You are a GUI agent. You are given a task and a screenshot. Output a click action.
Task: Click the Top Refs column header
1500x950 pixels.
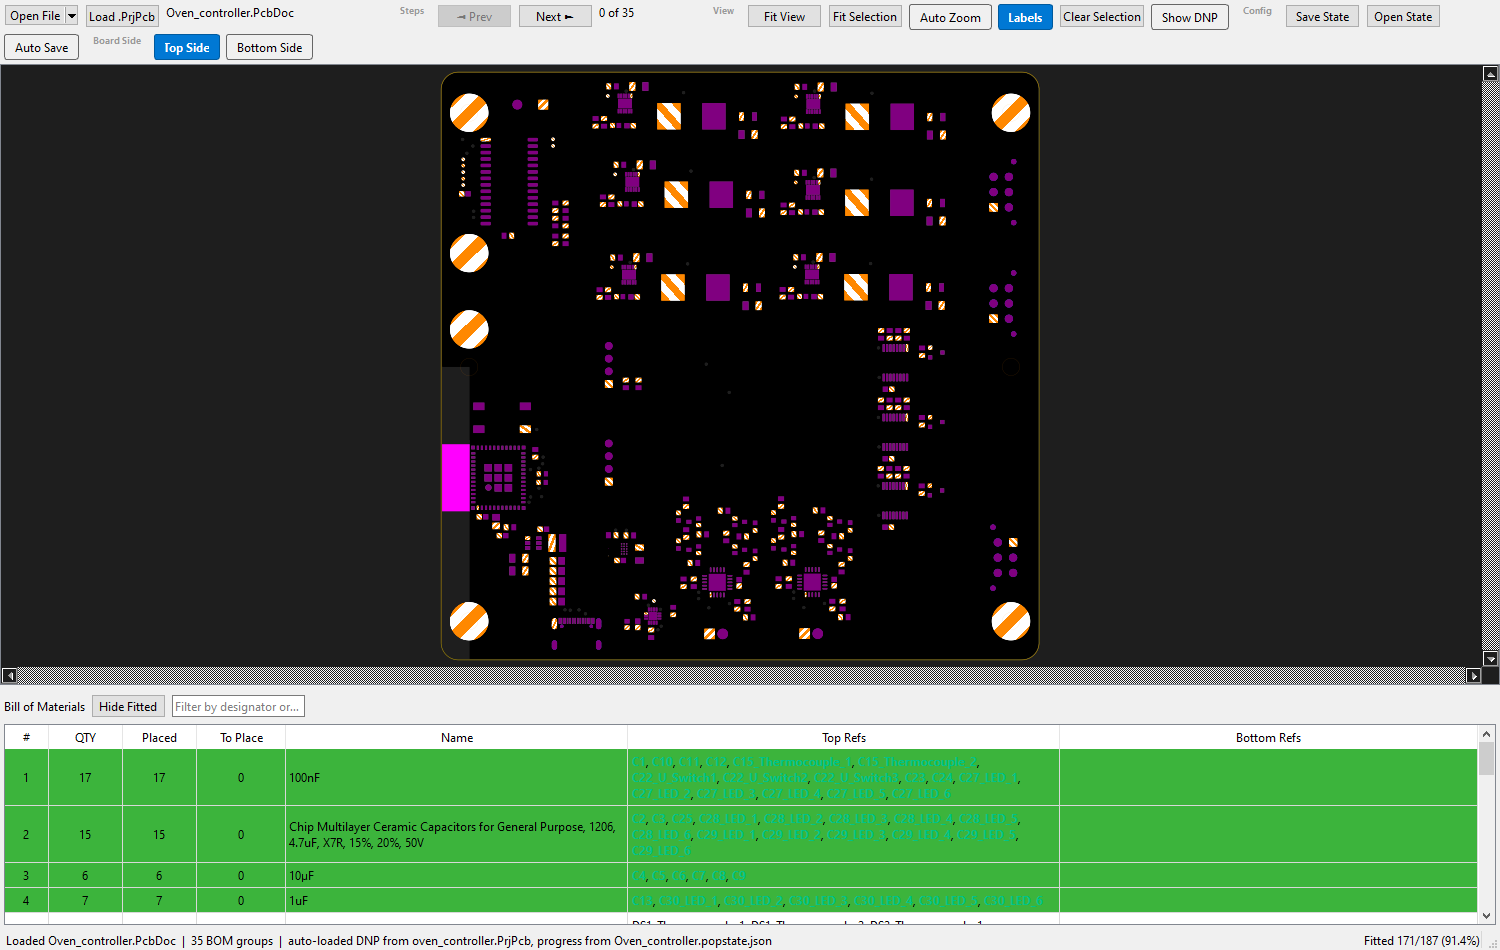coord(844,737)
